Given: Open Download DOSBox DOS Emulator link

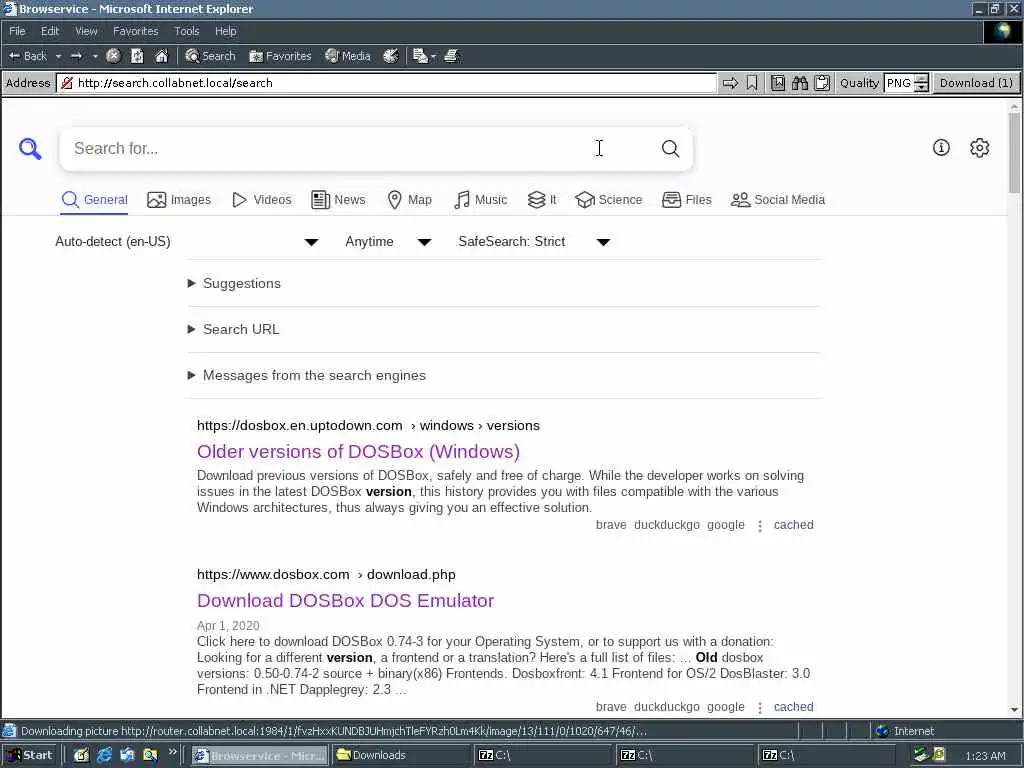Looking at the screenshot, I should tap(345, 601).
